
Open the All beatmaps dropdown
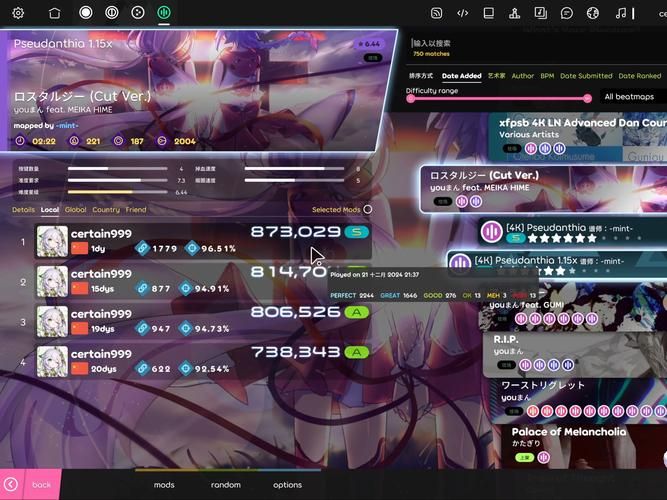point(633,97)
